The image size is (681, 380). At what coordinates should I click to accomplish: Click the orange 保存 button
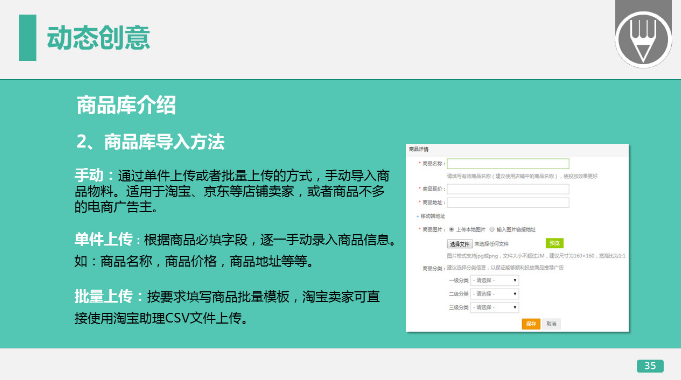tap(531, 324)
